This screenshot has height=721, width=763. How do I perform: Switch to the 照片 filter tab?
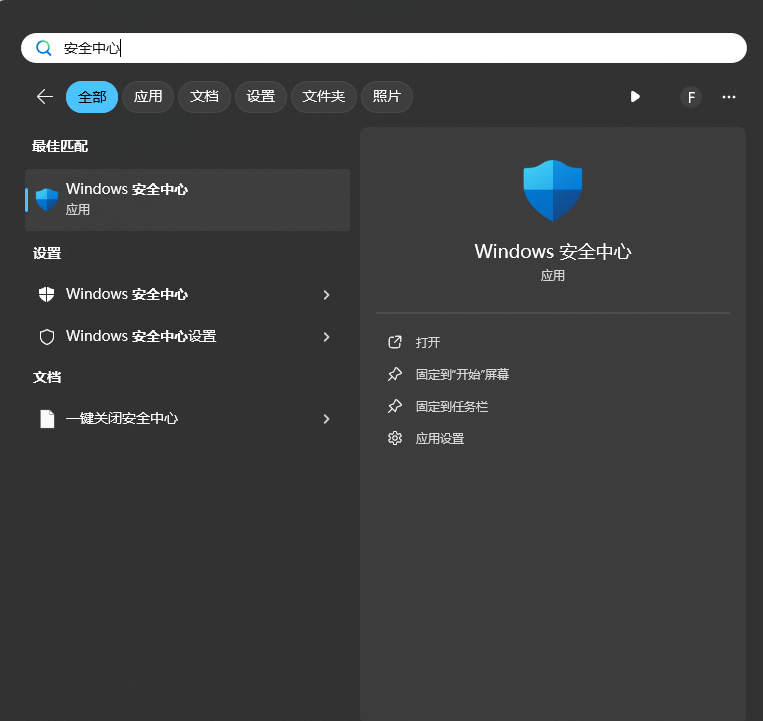coord(386,97)
